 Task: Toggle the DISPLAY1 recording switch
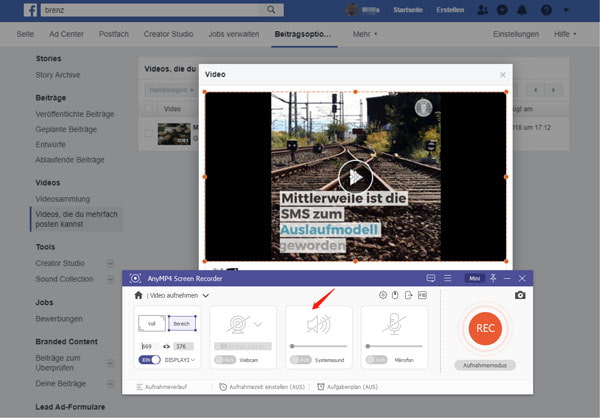tap(149, 359)
